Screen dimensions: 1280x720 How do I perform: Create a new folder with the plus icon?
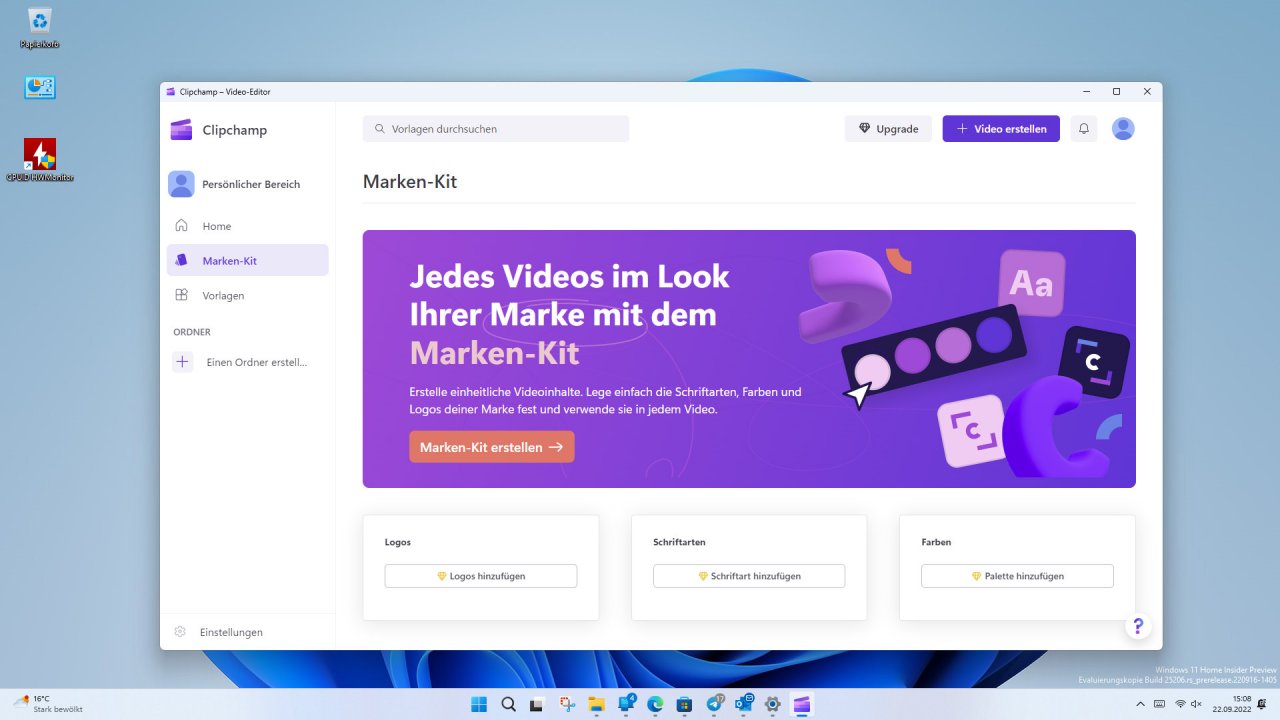coord(183,362)
